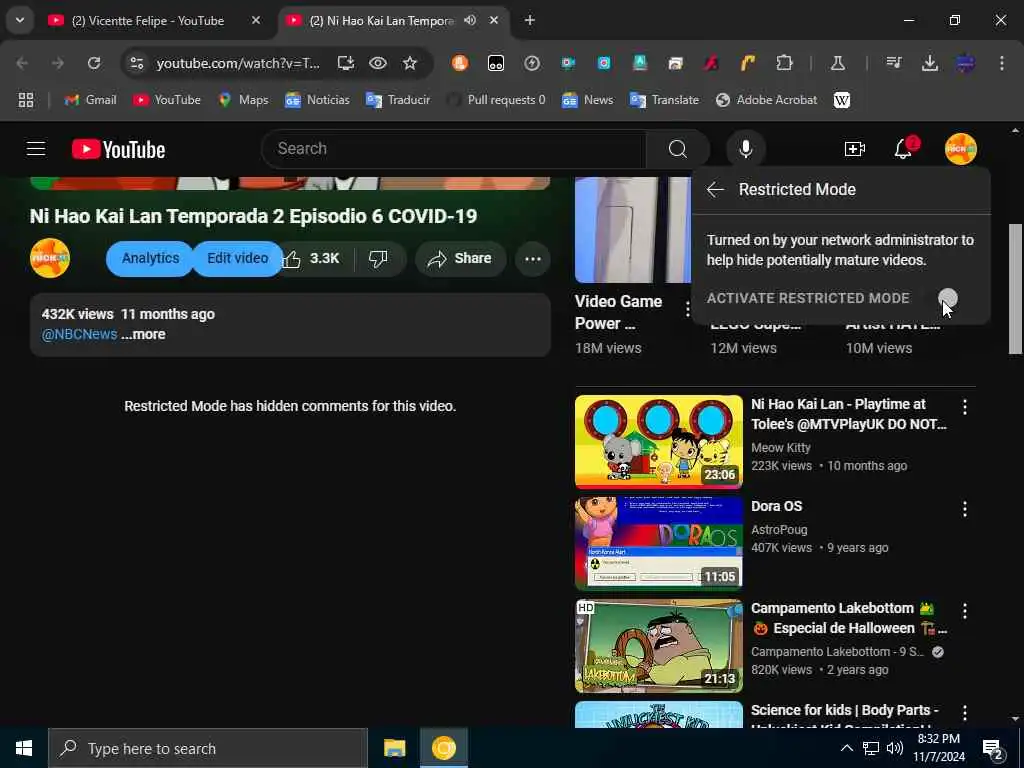
Task: Open channel avatar below video title
Action: [x=50, y=259]
